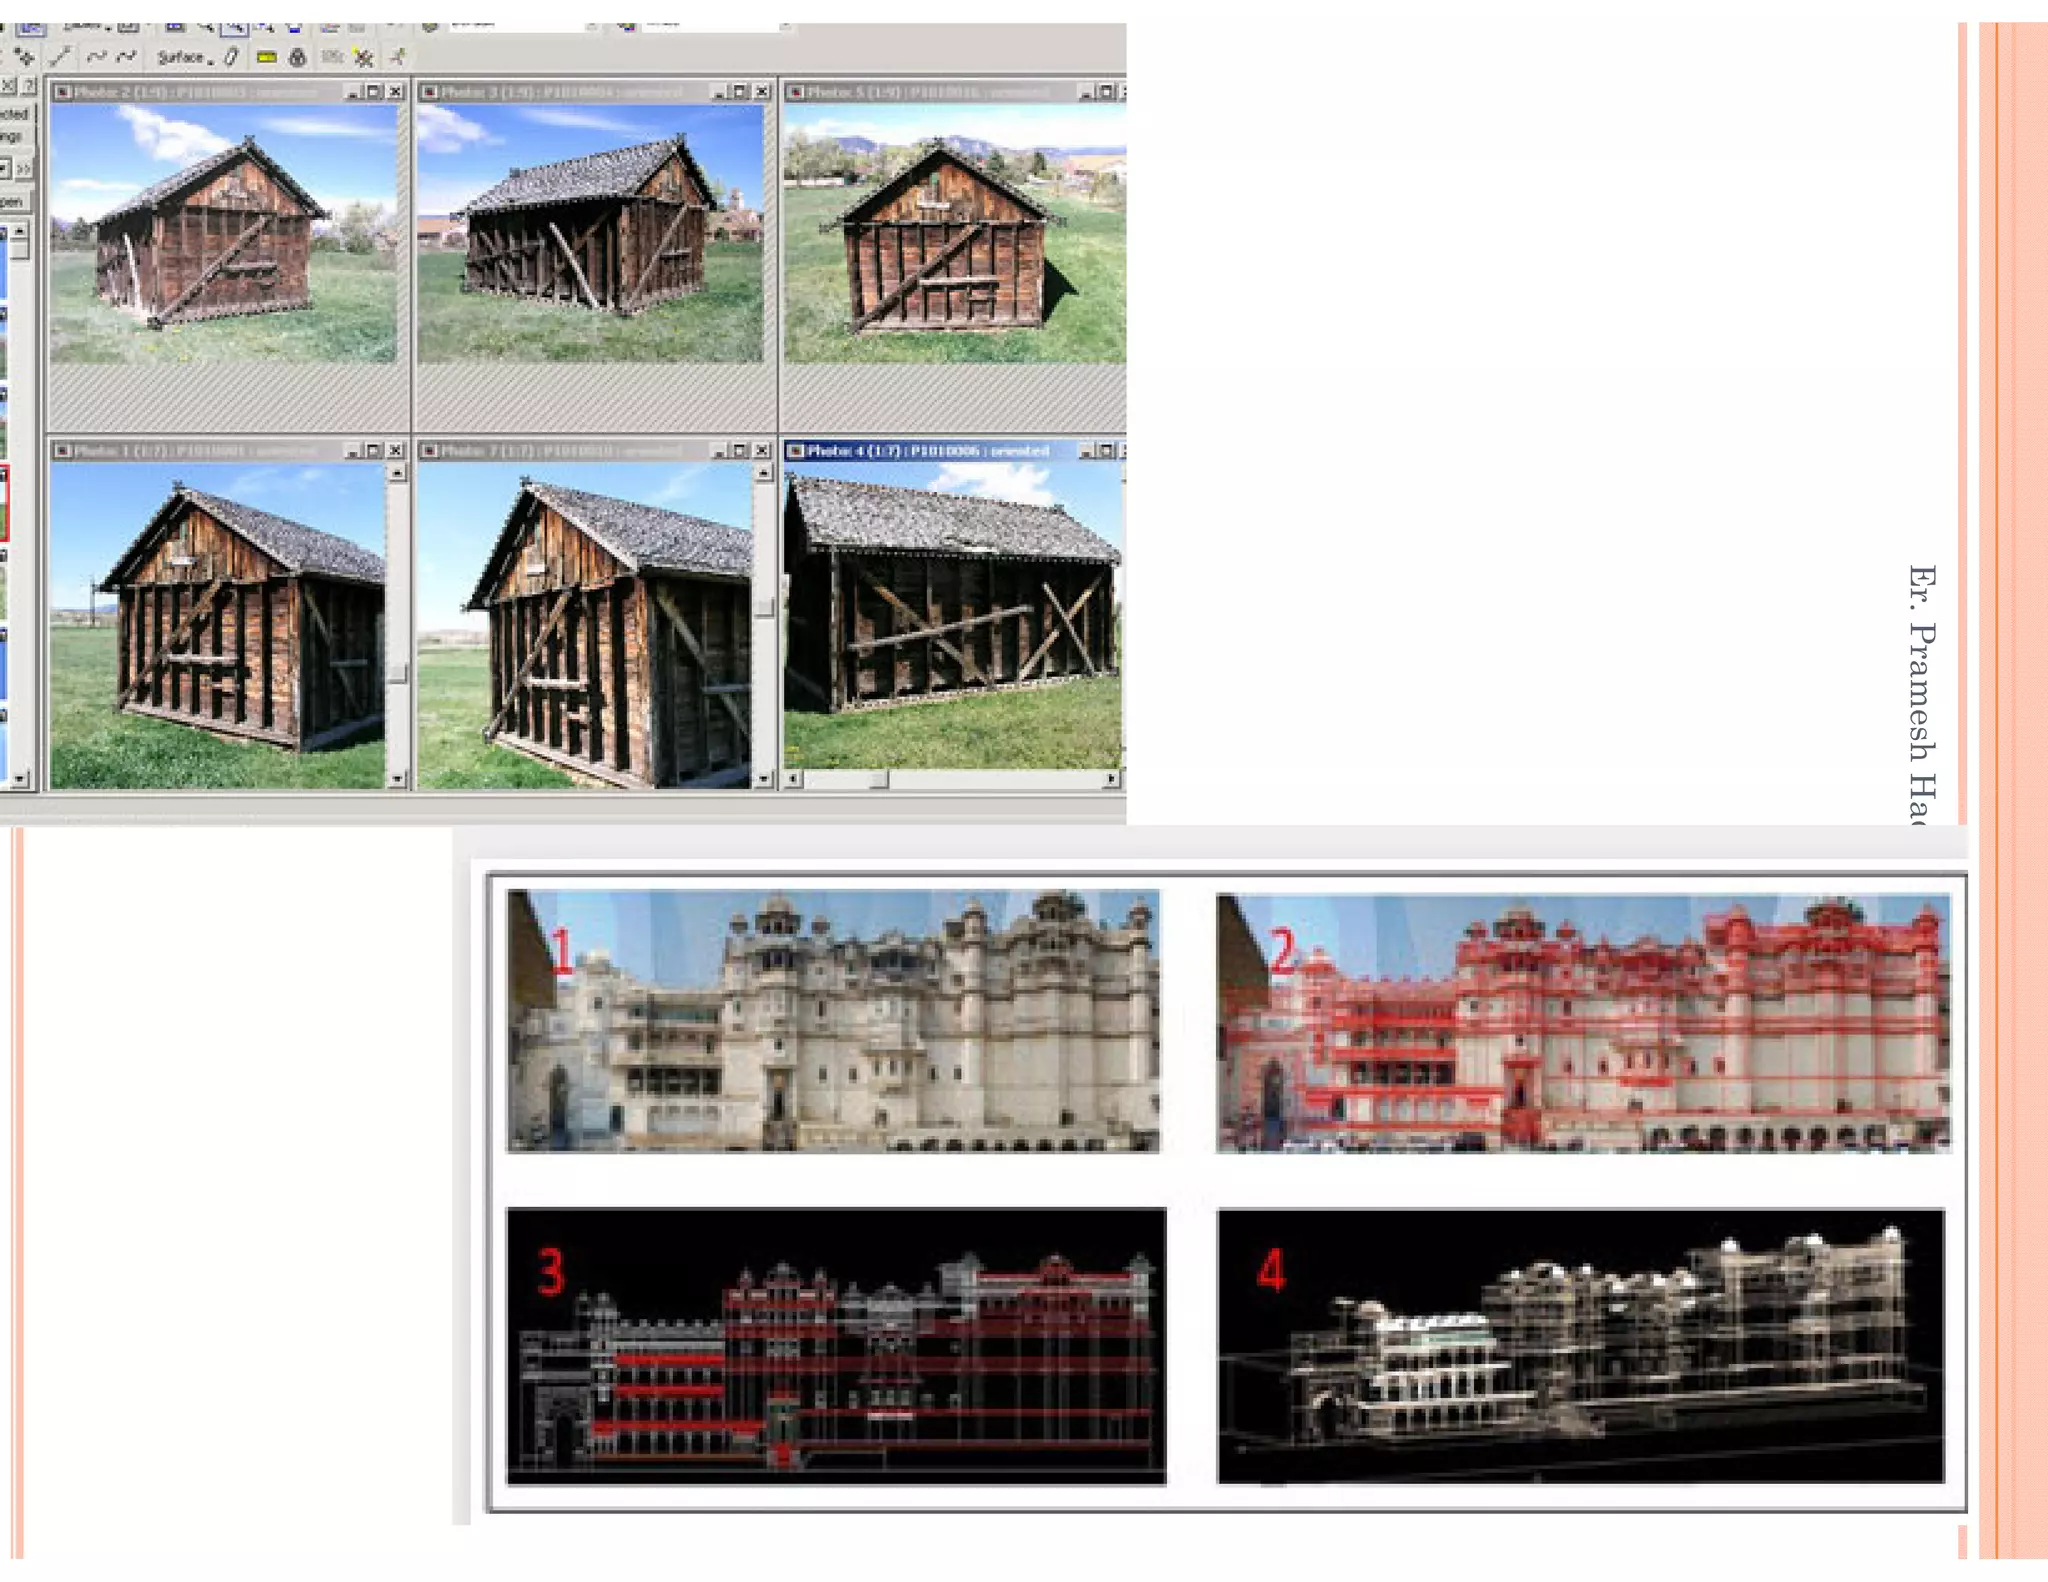Viewport: 2048px width, 1582px height.
Task: Click the running figure icon
Action: coord(398,57)
